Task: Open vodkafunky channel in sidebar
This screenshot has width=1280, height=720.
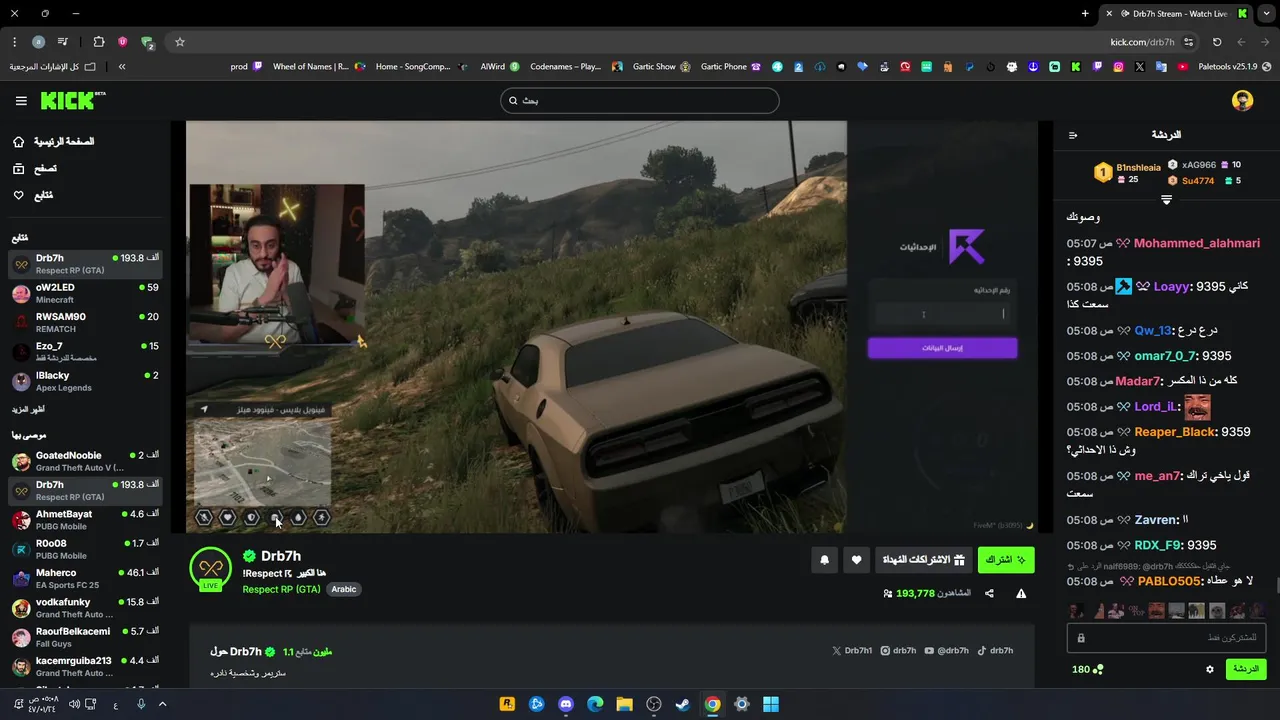Action: tap(85, 608)
